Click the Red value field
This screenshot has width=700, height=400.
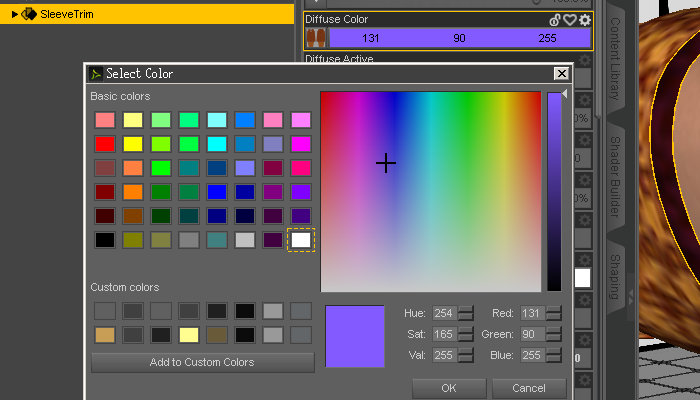point(532,313)
